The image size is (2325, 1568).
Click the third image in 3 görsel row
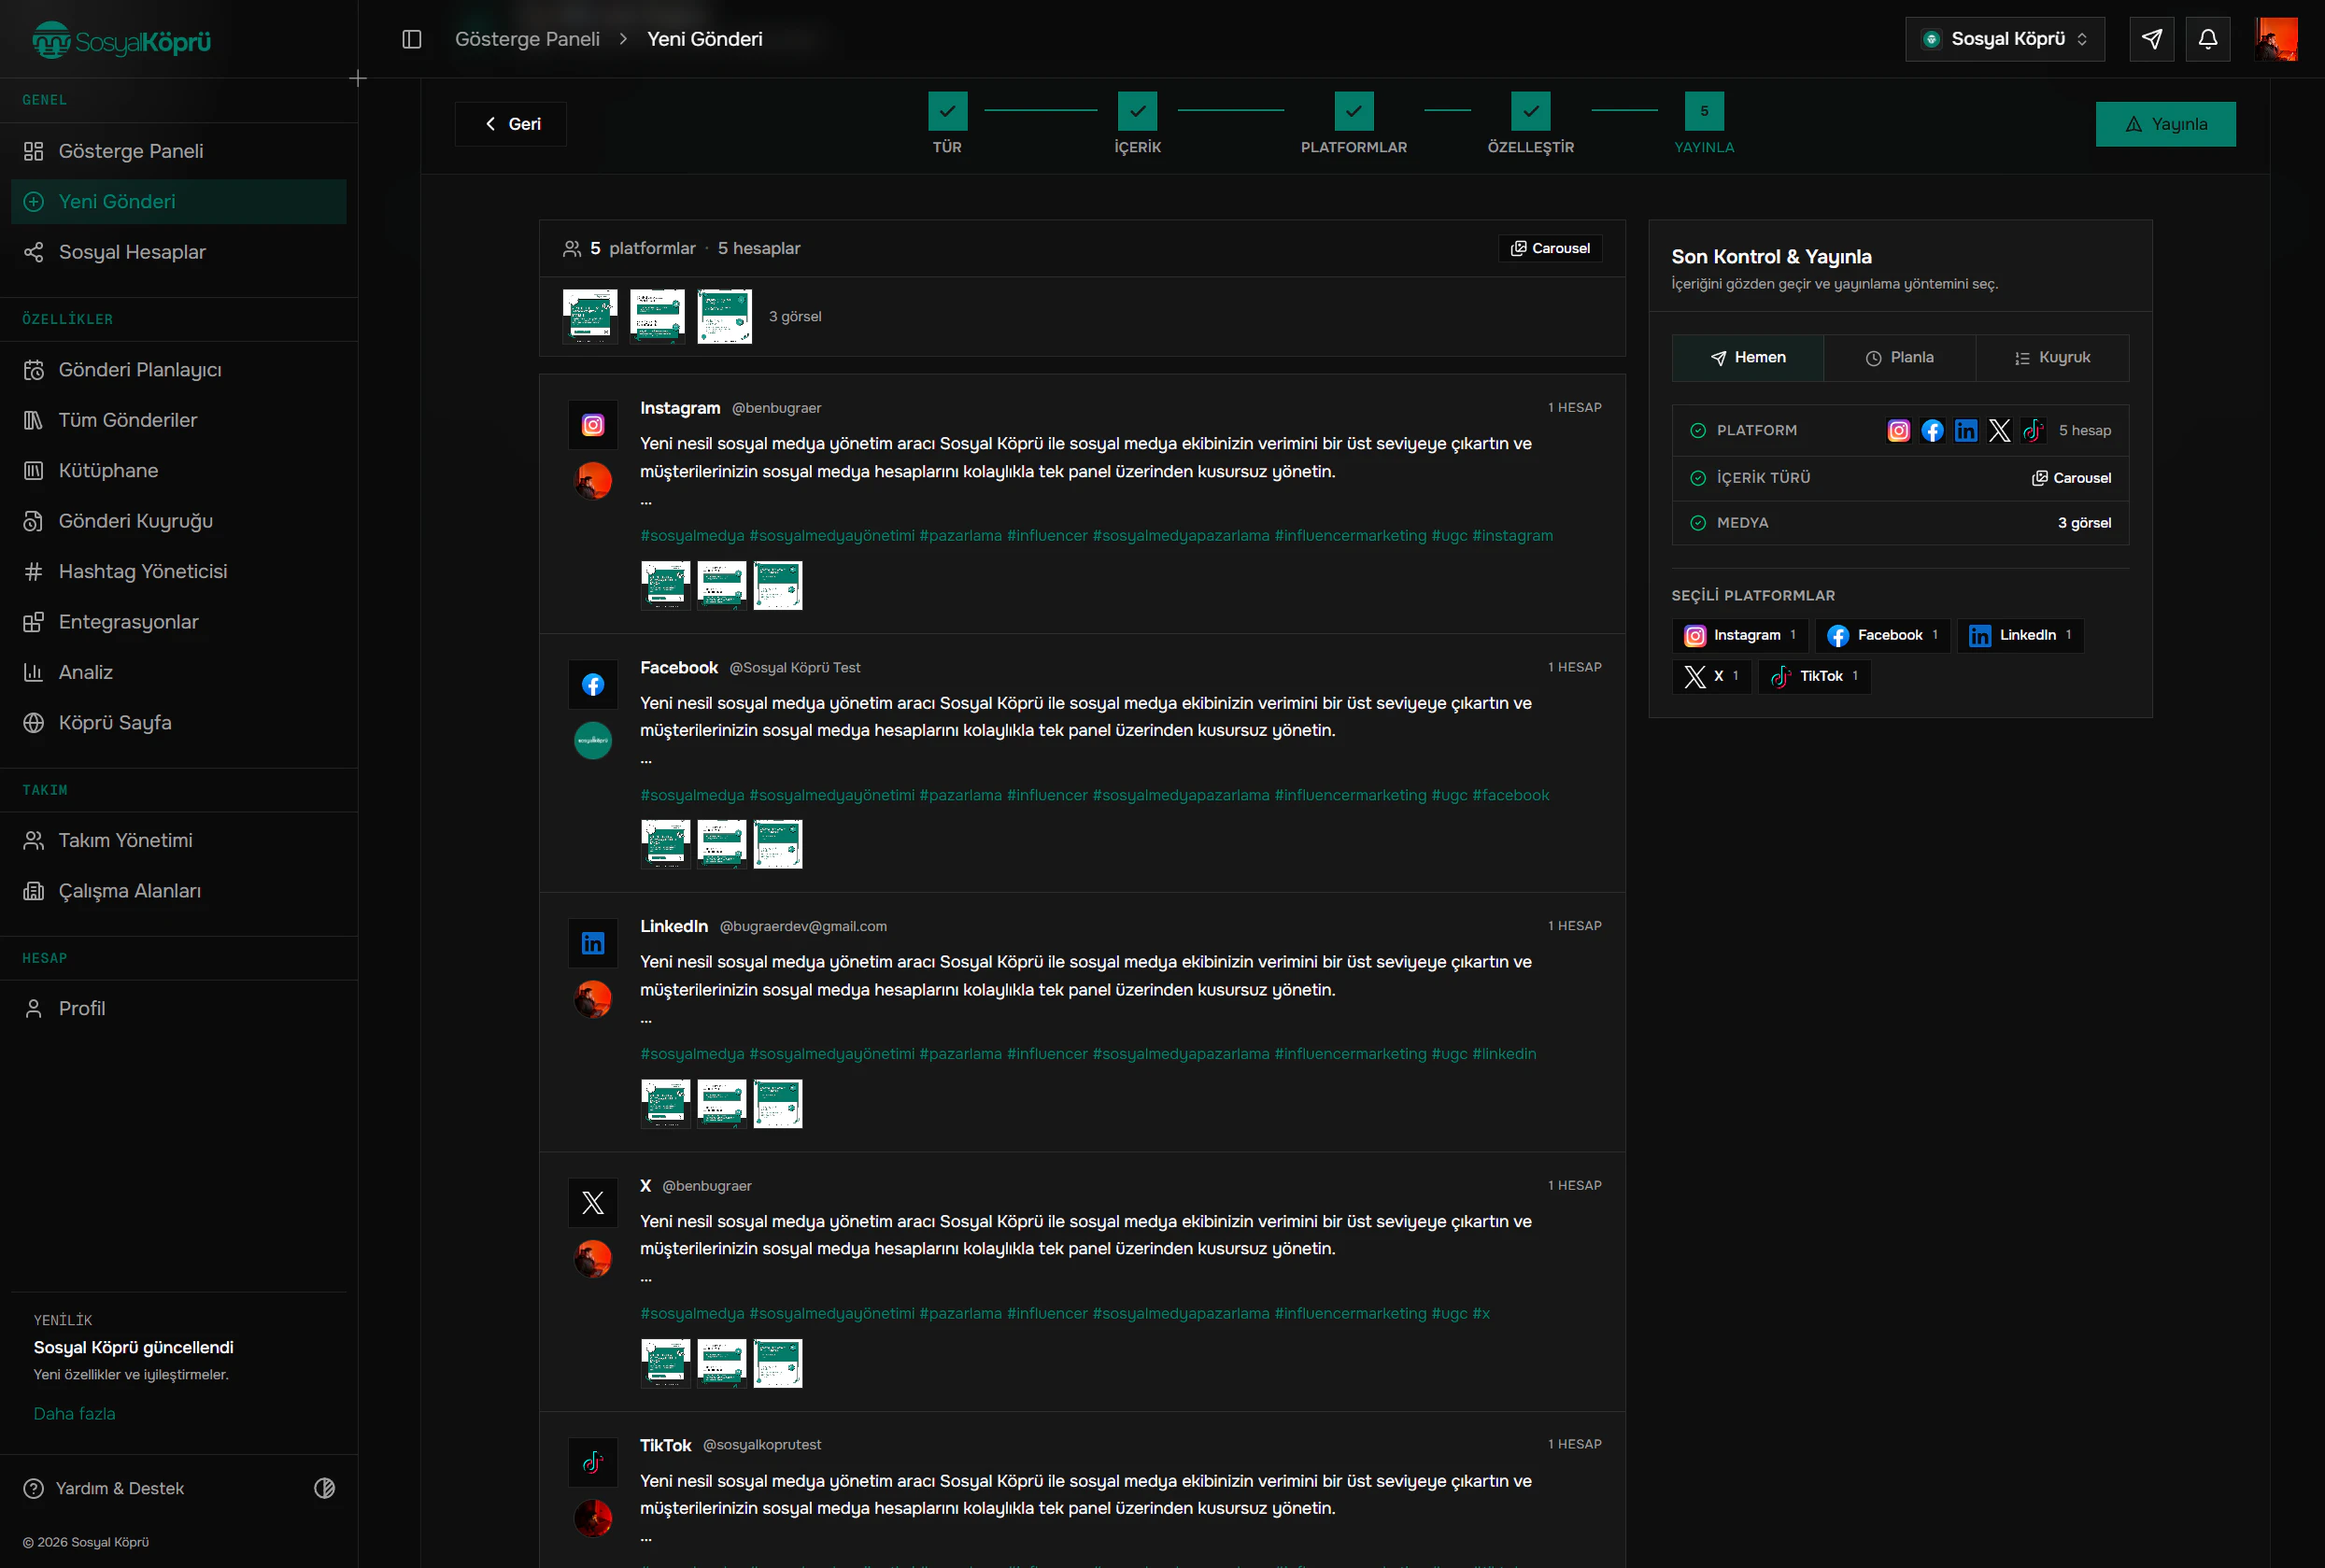[724, 317]
